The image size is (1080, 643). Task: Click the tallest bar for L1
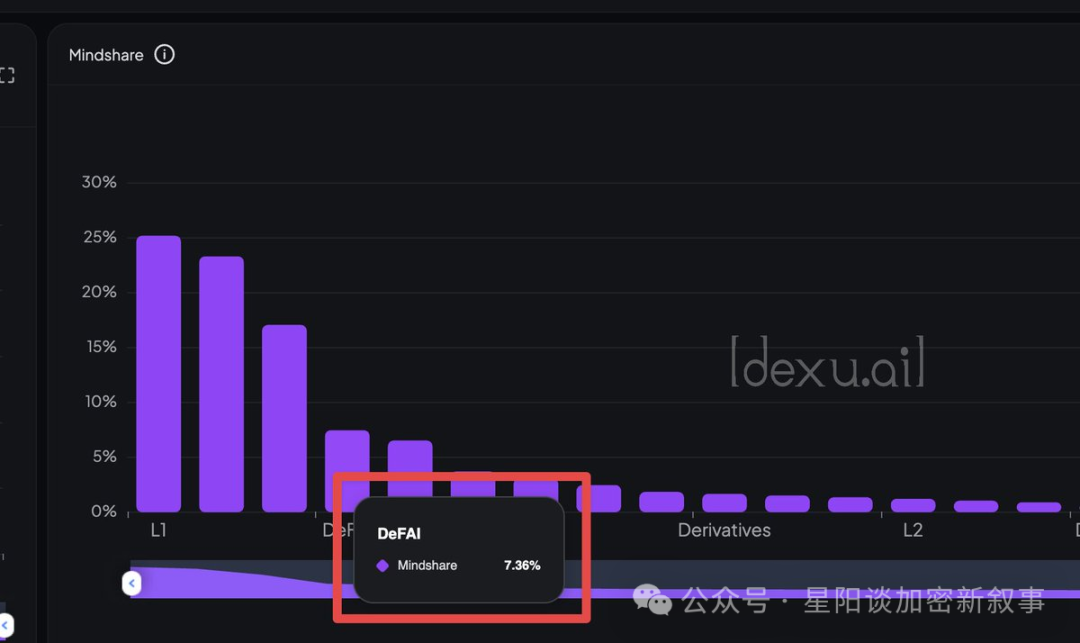click(x=159, y=374)
